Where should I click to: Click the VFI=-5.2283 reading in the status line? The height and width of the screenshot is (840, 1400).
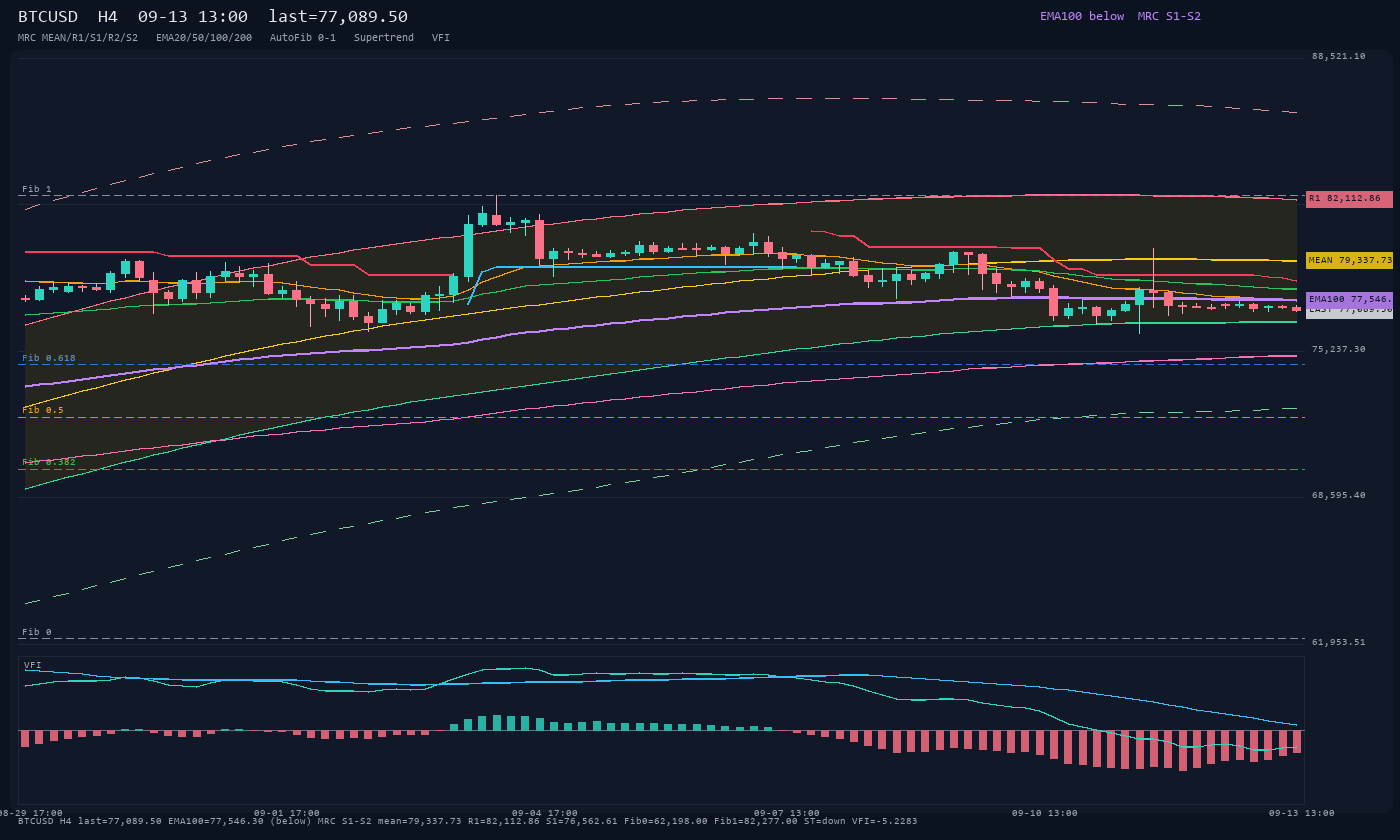[x=885, y=821]
